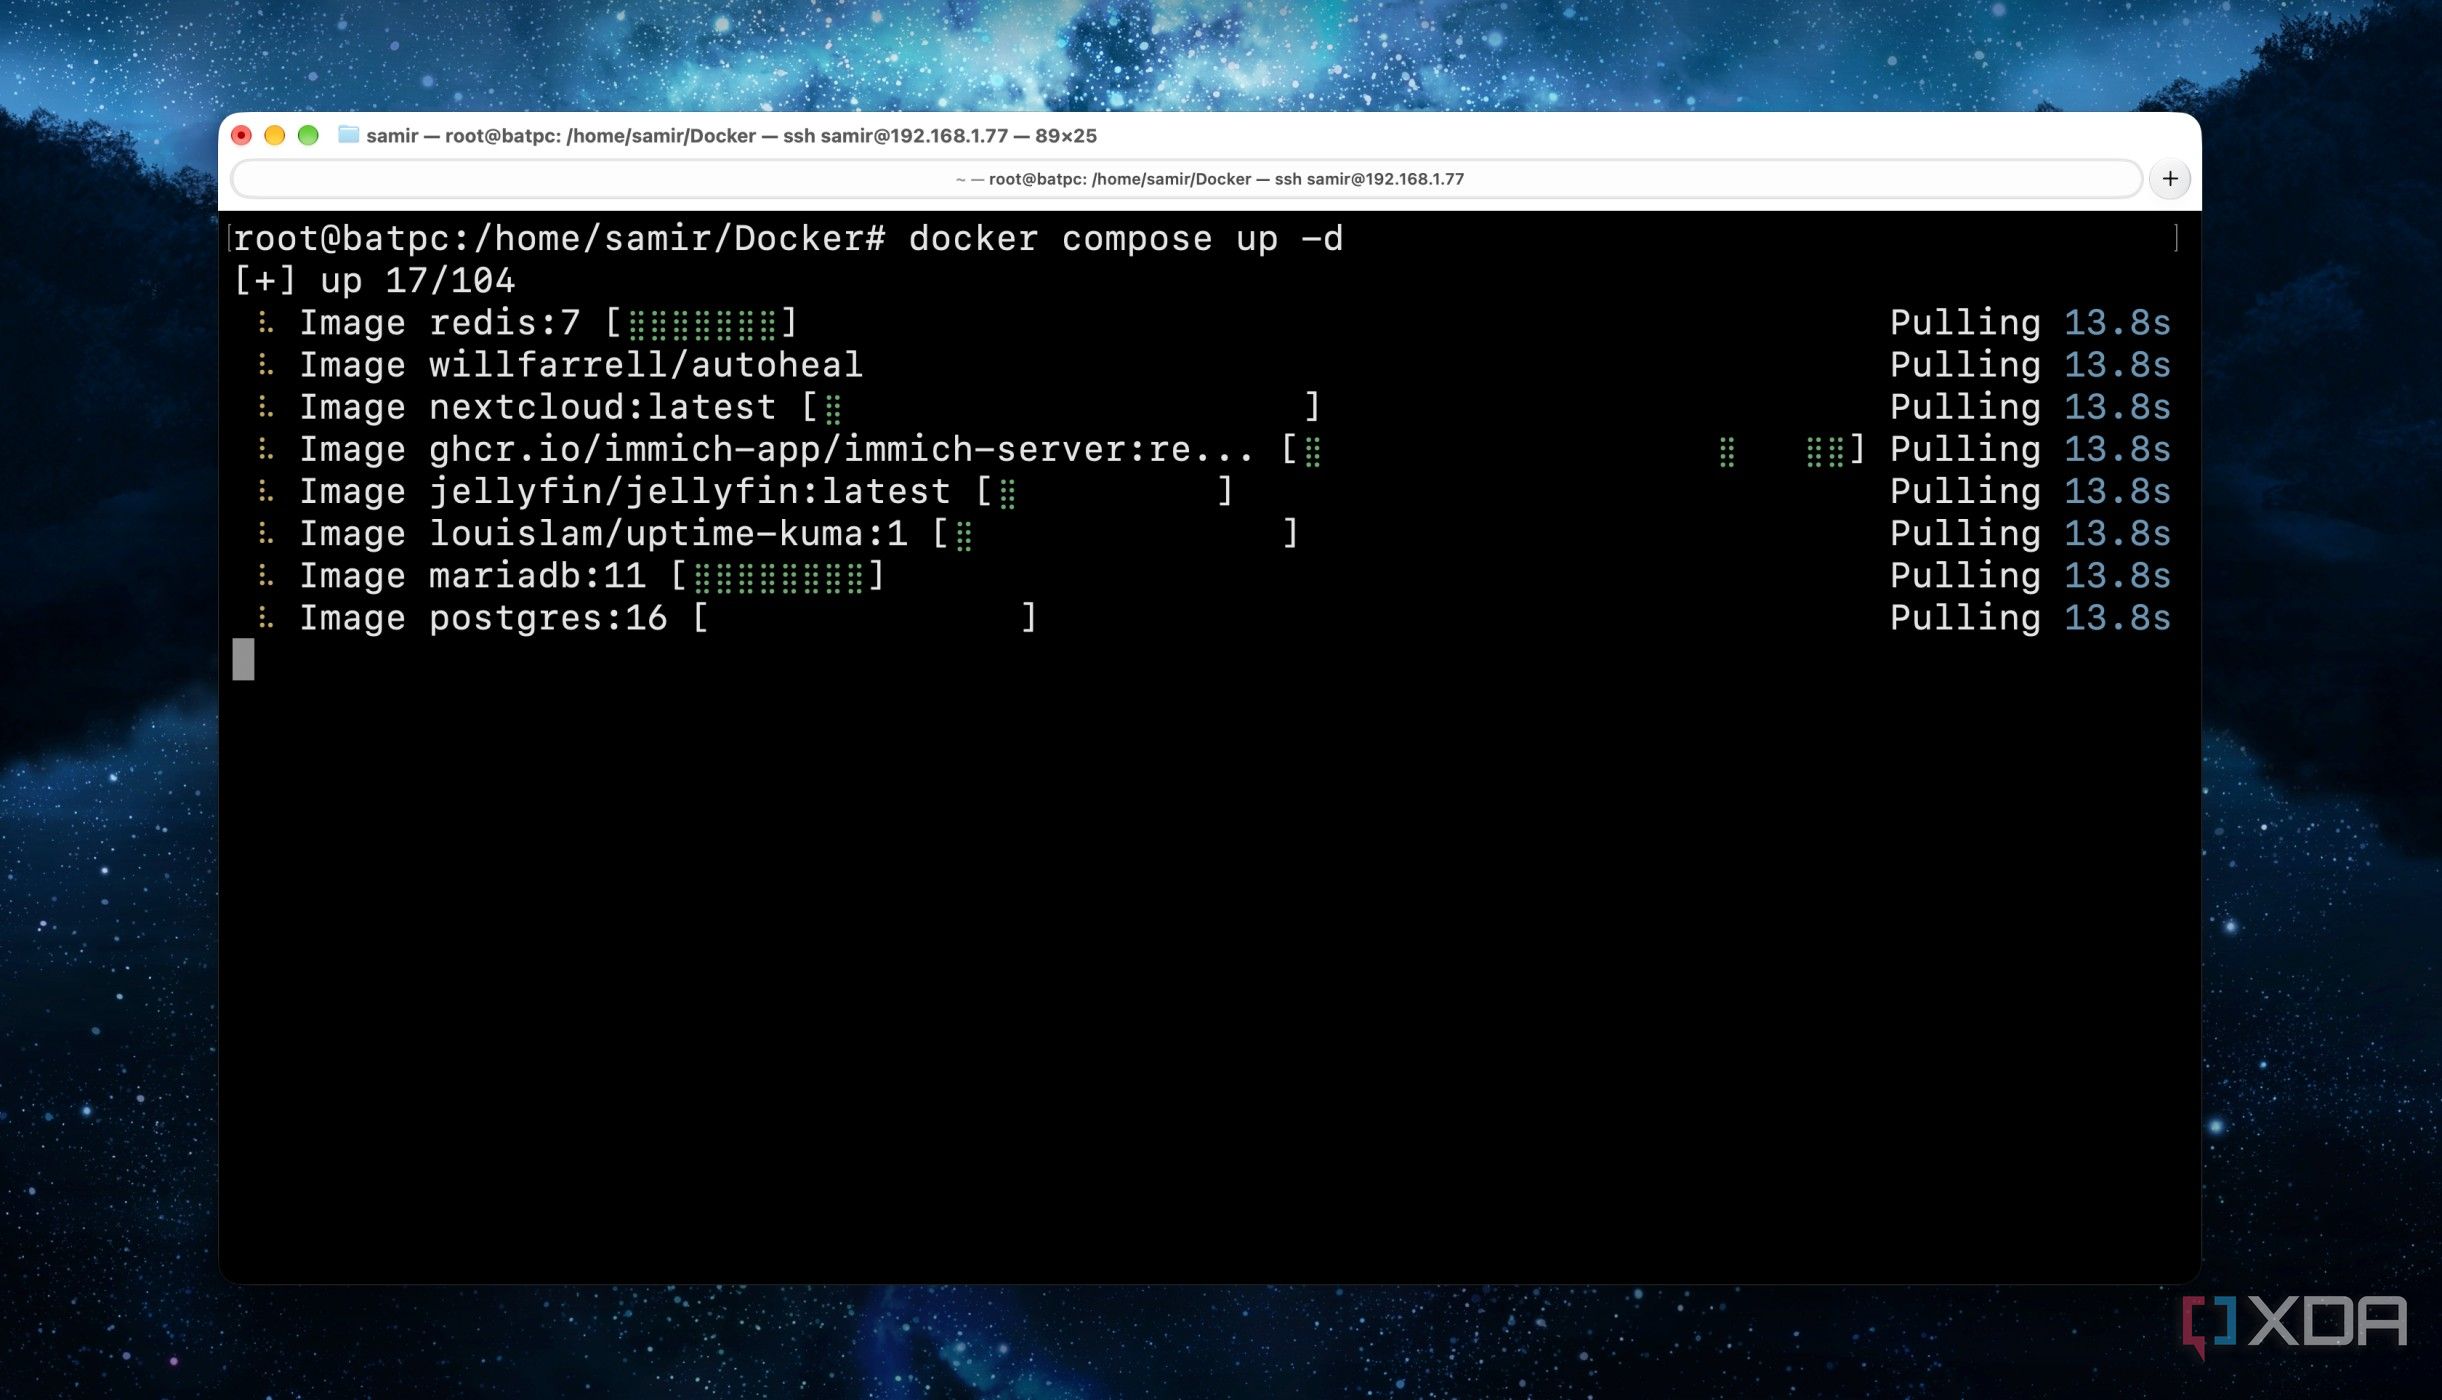Click the spinner icon beside immich-server
Viewport: 2442px width, 1400px height.
click(265, 449)
